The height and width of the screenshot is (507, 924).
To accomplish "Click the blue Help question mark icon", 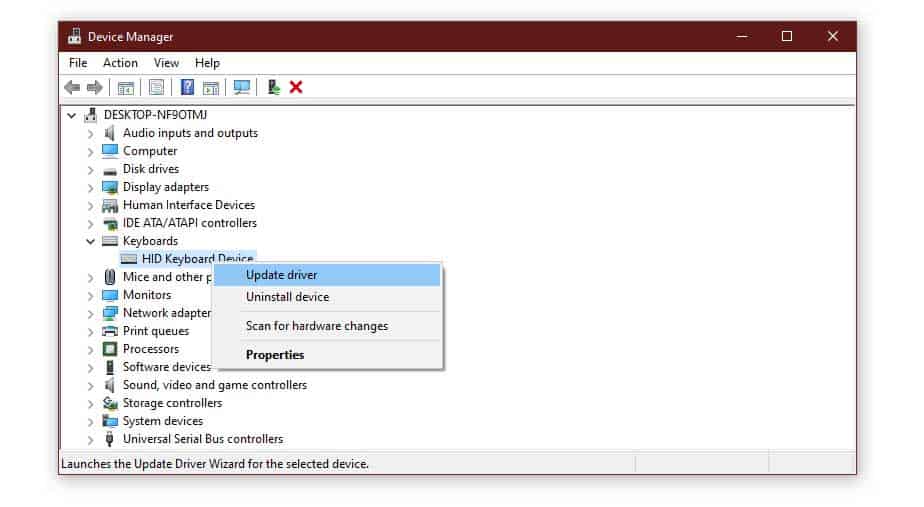I will (x=187, y=87).
